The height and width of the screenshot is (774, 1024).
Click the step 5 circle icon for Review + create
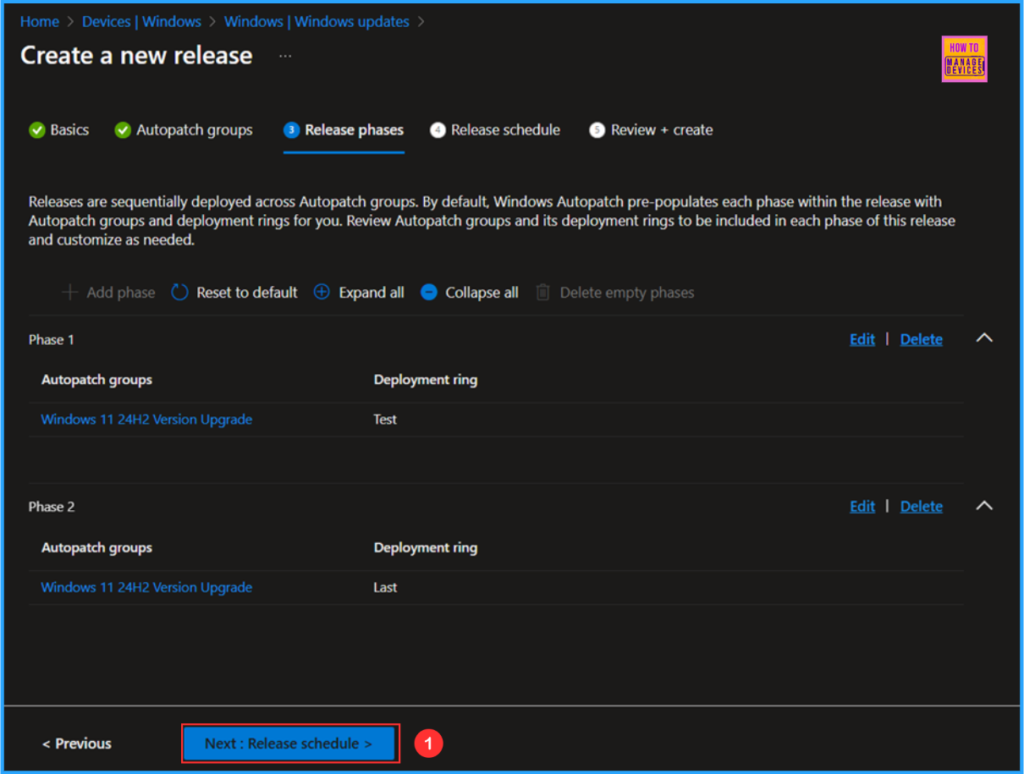[597, 130]
